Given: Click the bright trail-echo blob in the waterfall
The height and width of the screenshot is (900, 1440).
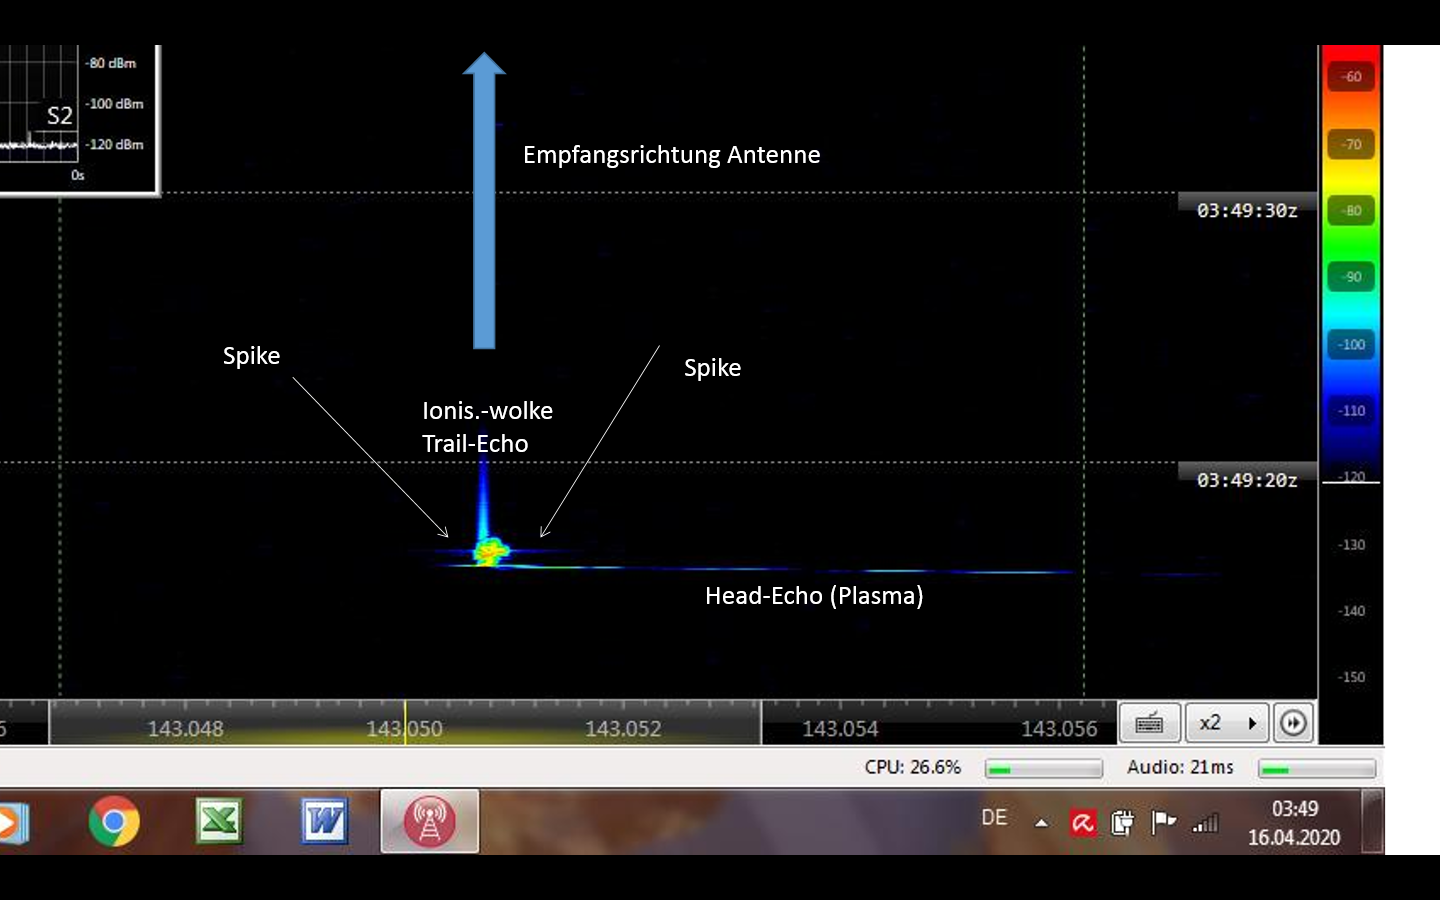Looking at the screenshot, I should pos(491,550).
